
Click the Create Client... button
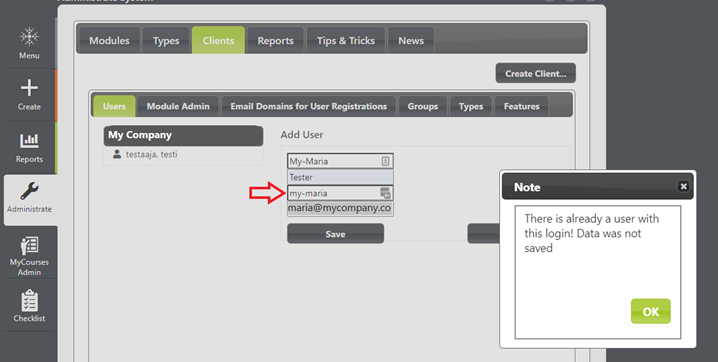click(x=535, y=73)
